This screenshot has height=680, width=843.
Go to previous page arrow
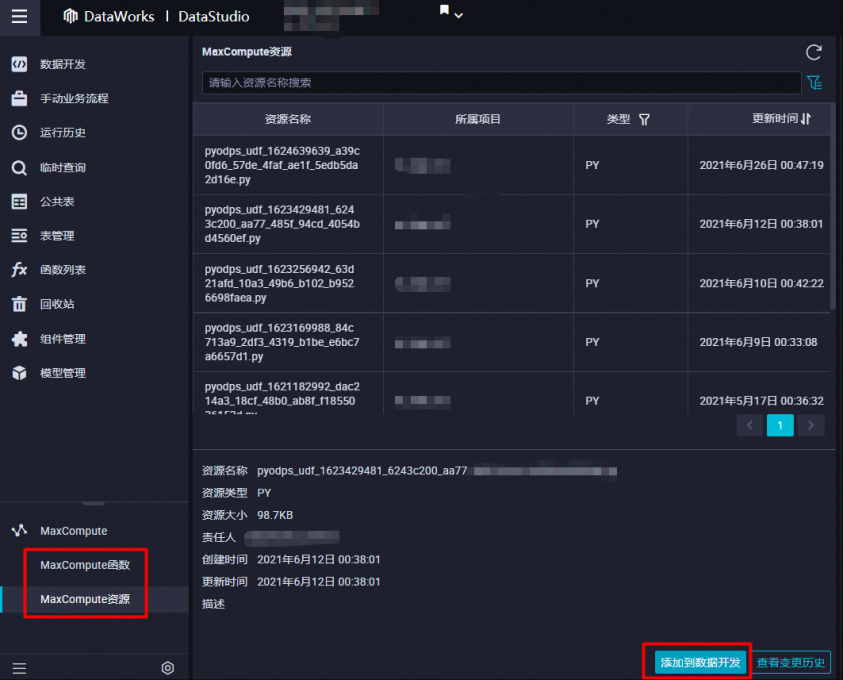tap(749, 426)
